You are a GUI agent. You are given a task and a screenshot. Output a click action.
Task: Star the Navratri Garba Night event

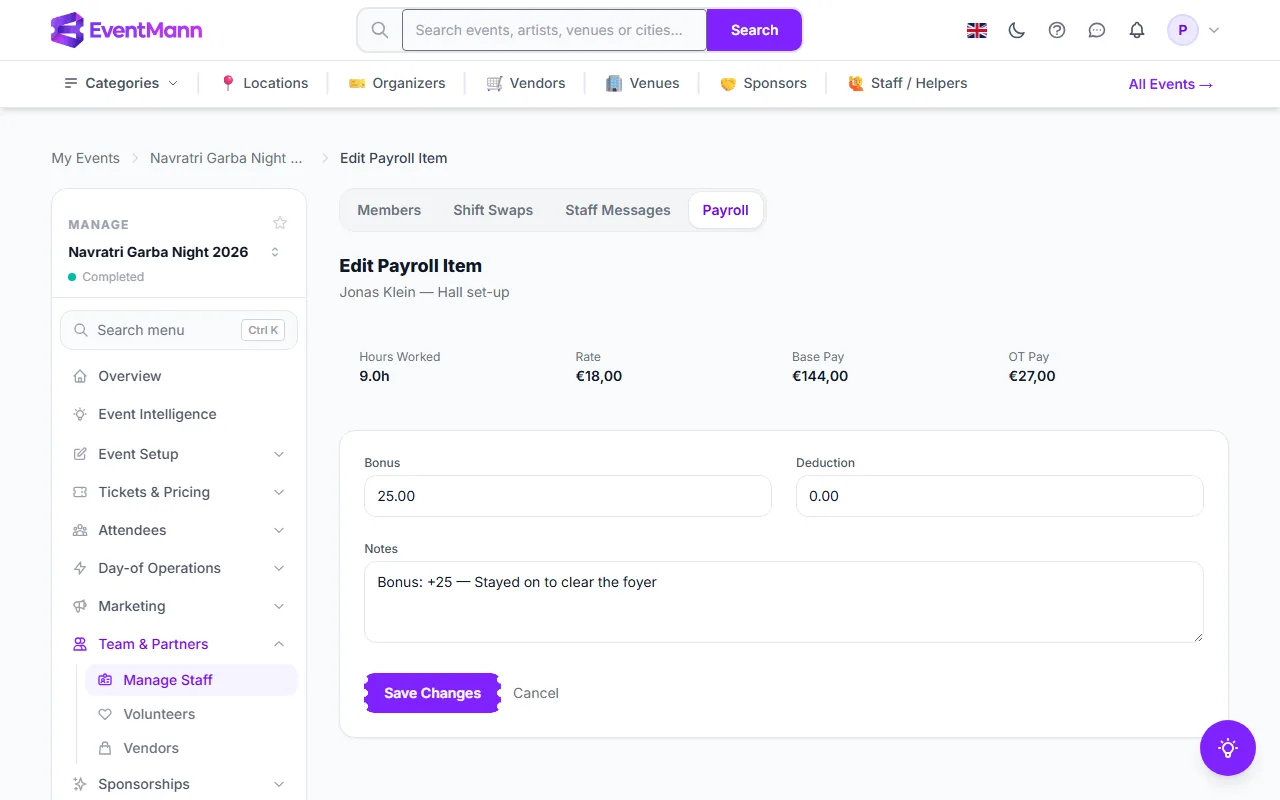(x=280, y=223)
